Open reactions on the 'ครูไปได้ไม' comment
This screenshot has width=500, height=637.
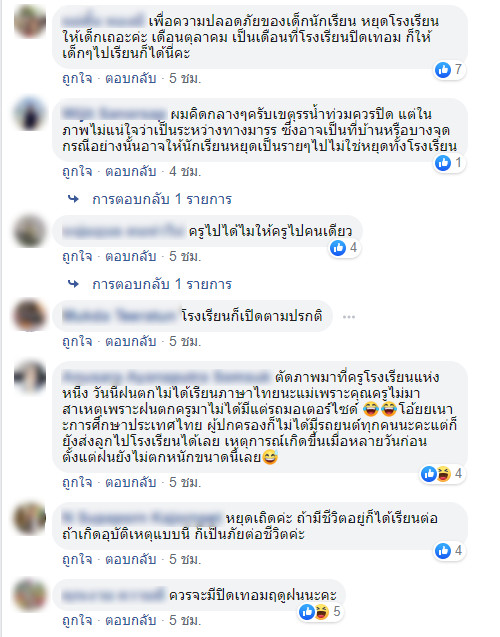344,247
